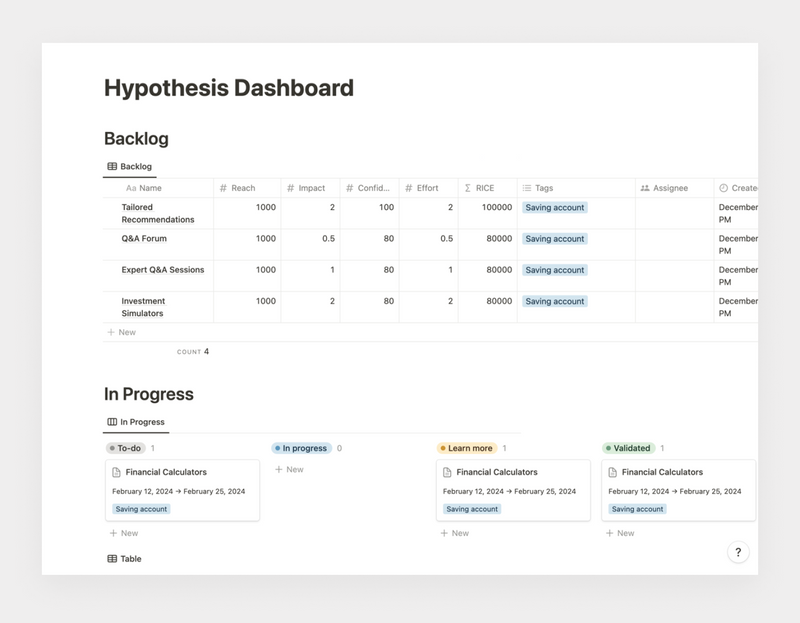Click Saving account tag in Investment Simulators row
This screenshot has height=623, width=800.
click(555, 302)
